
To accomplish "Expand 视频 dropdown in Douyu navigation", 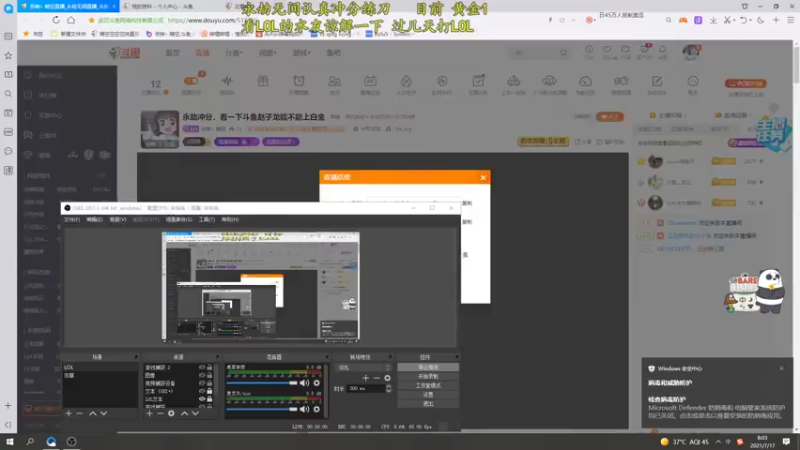I will (267, 53).
